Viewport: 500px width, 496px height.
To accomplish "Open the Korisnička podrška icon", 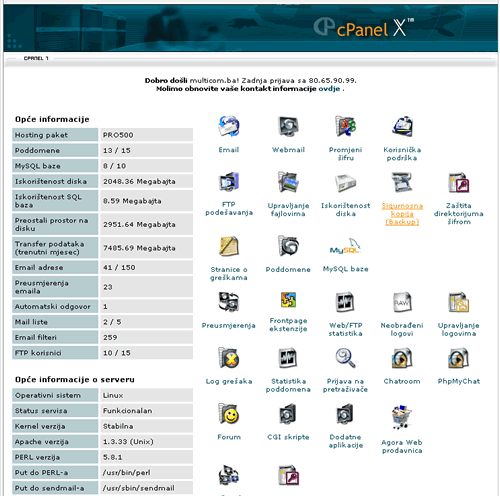I will point(402,127).
